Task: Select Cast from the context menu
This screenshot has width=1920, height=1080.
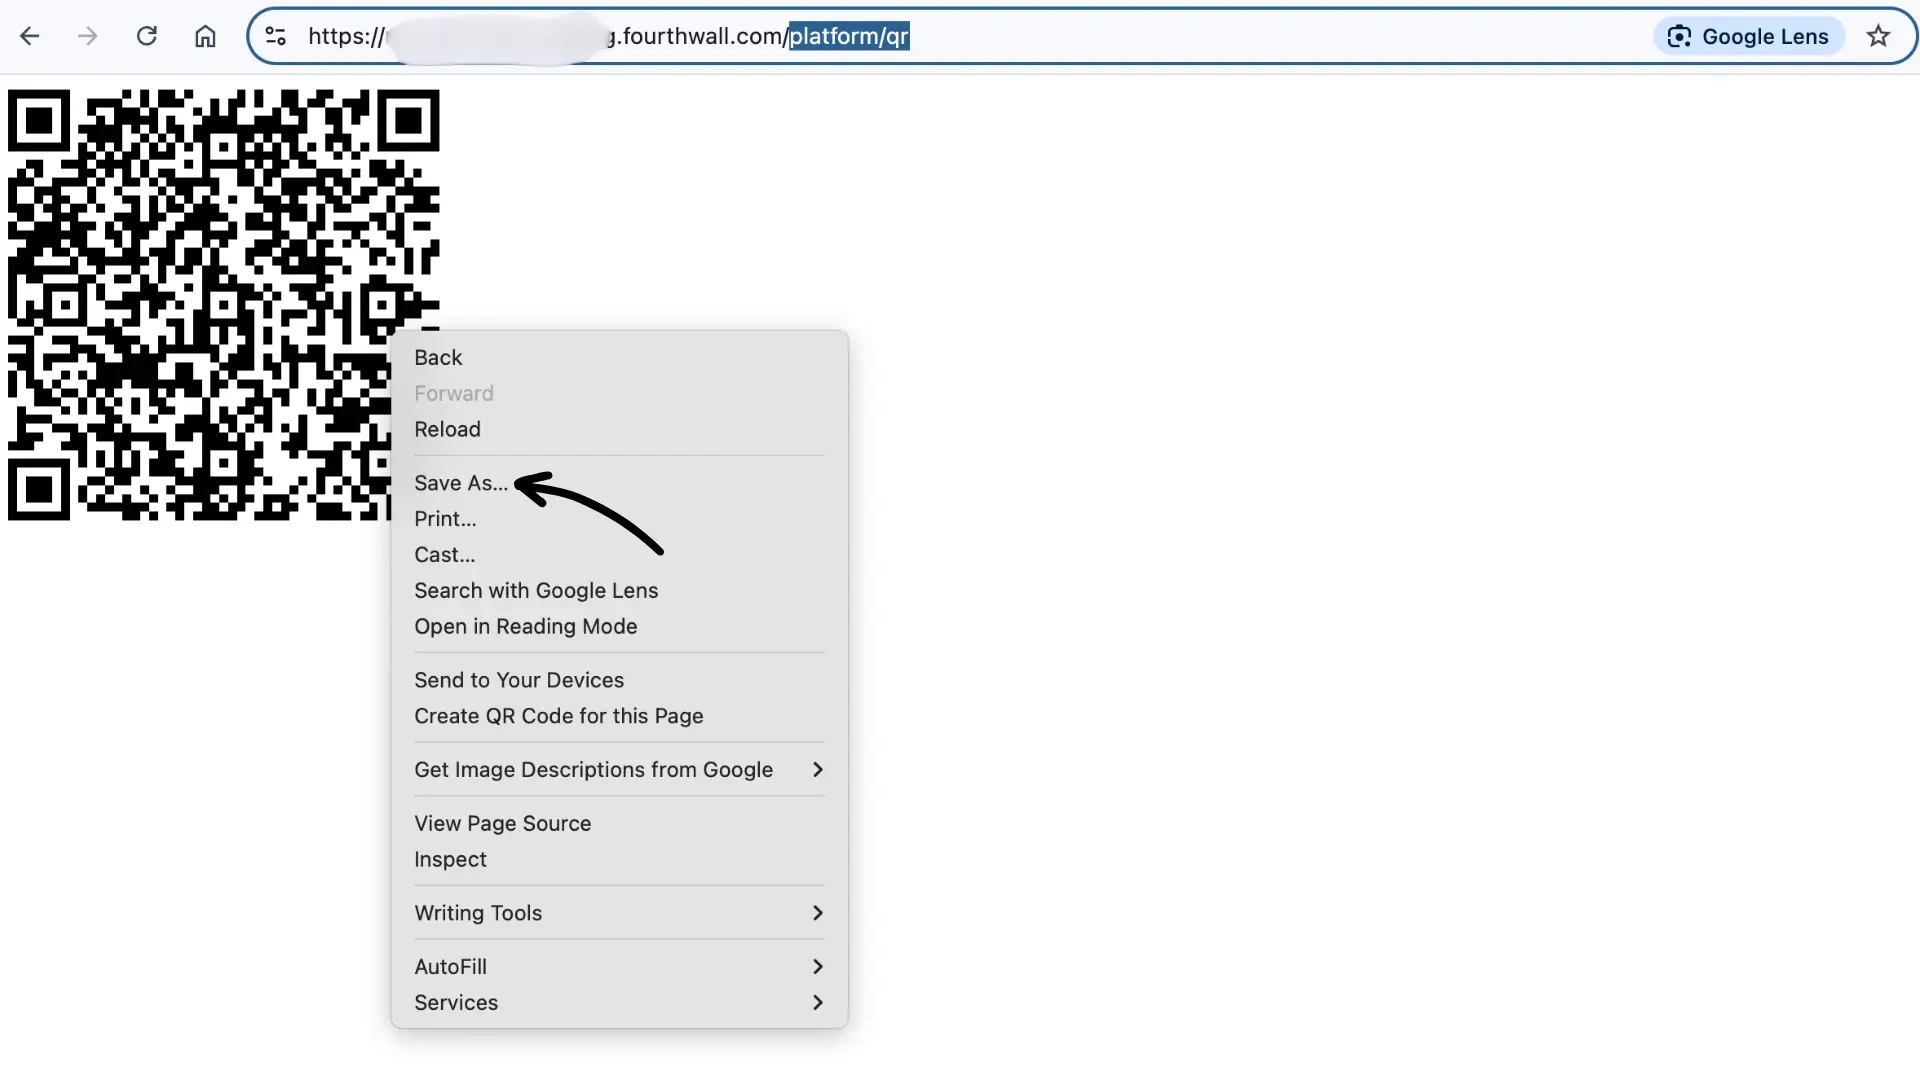Action: 444,554
